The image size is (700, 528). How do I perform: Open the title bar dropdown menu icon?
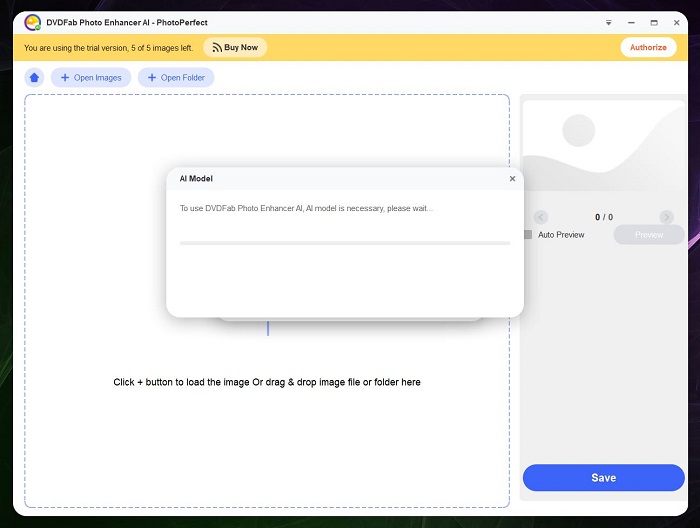608,22
